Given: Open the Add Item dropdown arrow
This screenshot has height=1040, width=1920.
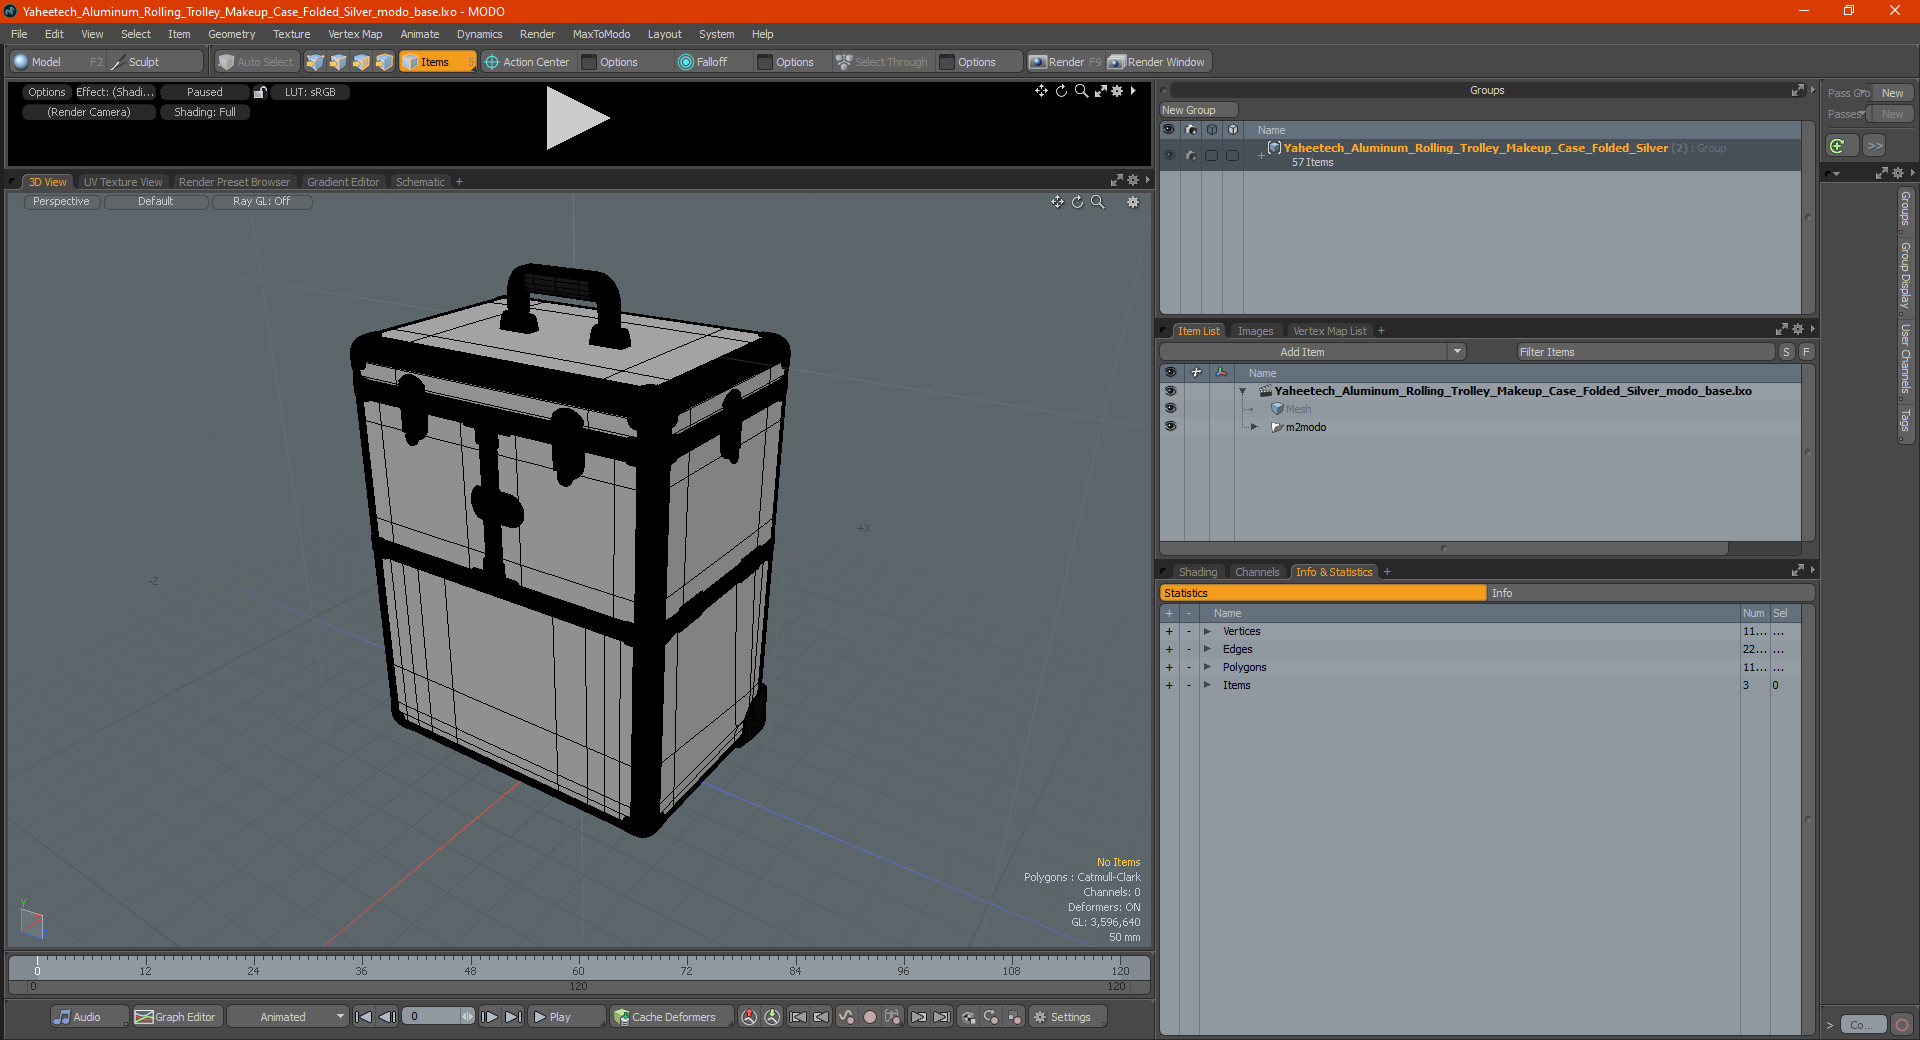Looking at the screenshot, I should point(1457,352).
